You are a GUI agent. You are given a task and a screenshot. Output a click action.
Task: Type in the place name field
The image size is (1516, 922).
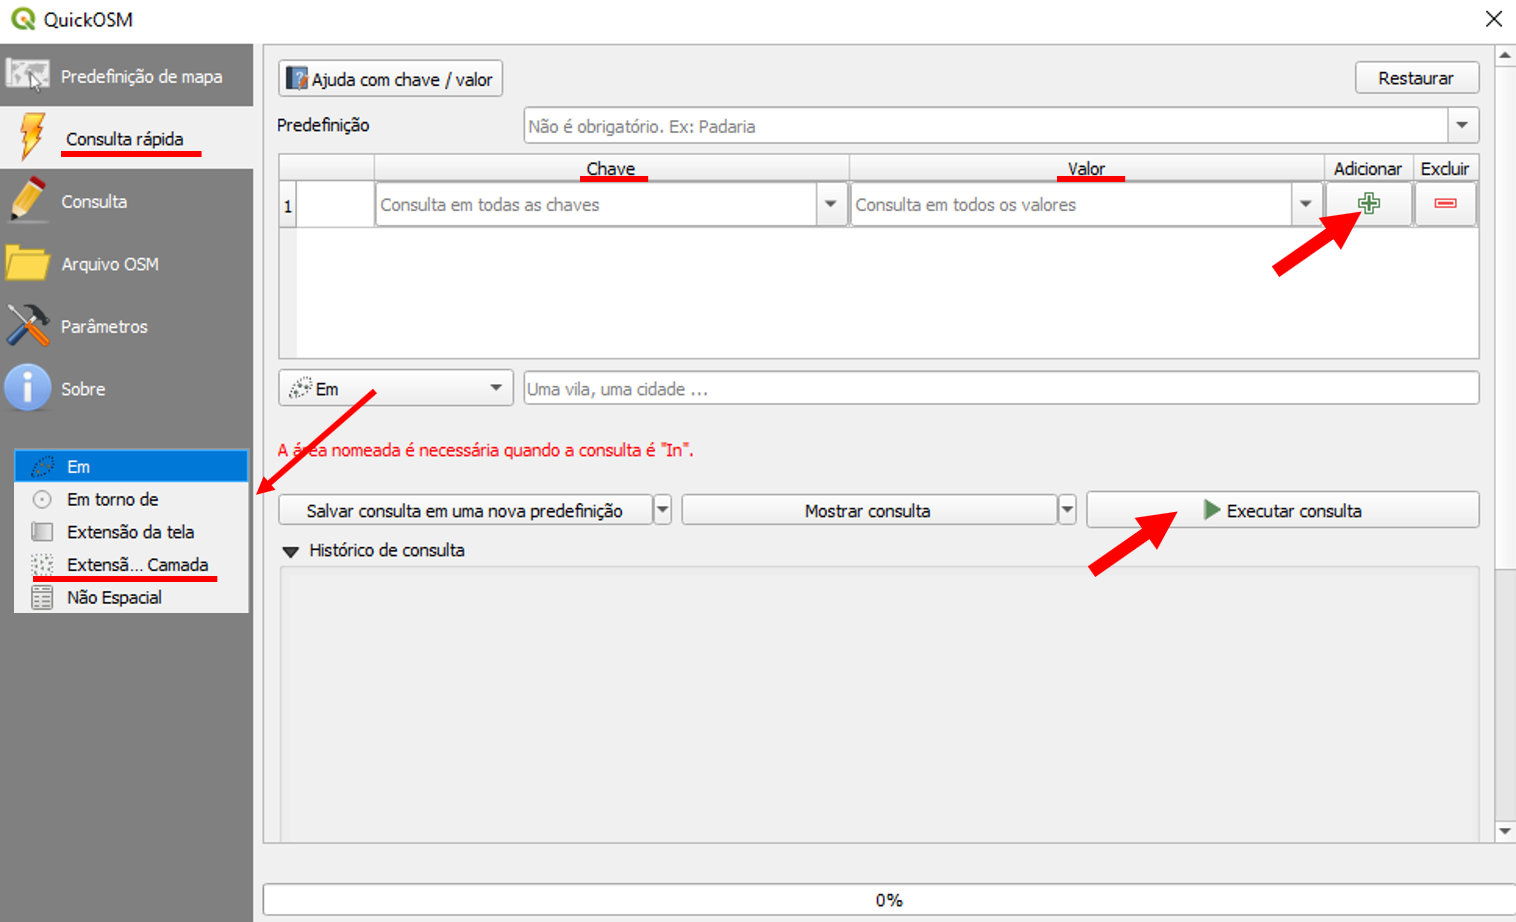(1000, 389)
